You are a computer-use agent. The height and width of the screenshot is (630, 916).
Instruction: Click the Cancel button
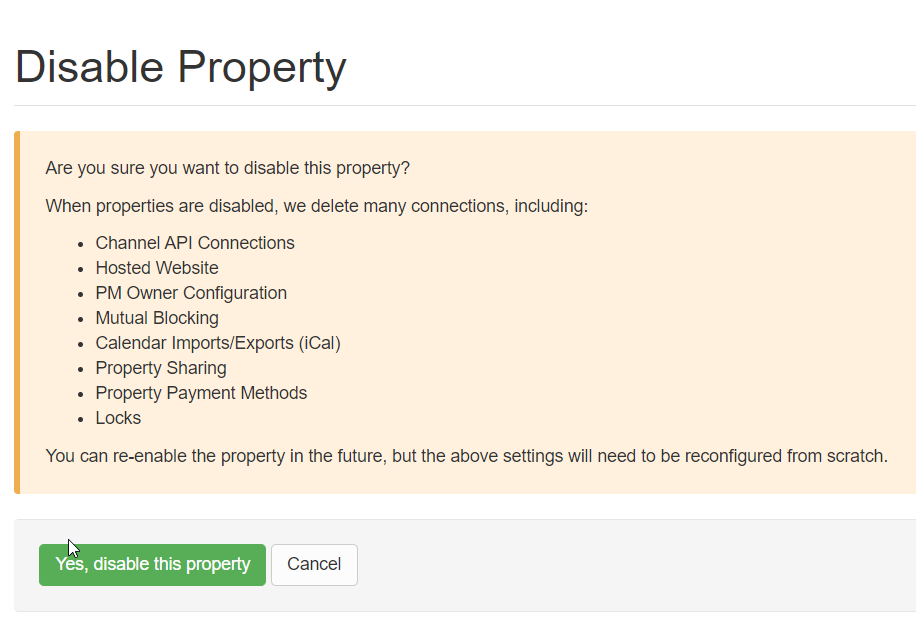tap(314, 564)
